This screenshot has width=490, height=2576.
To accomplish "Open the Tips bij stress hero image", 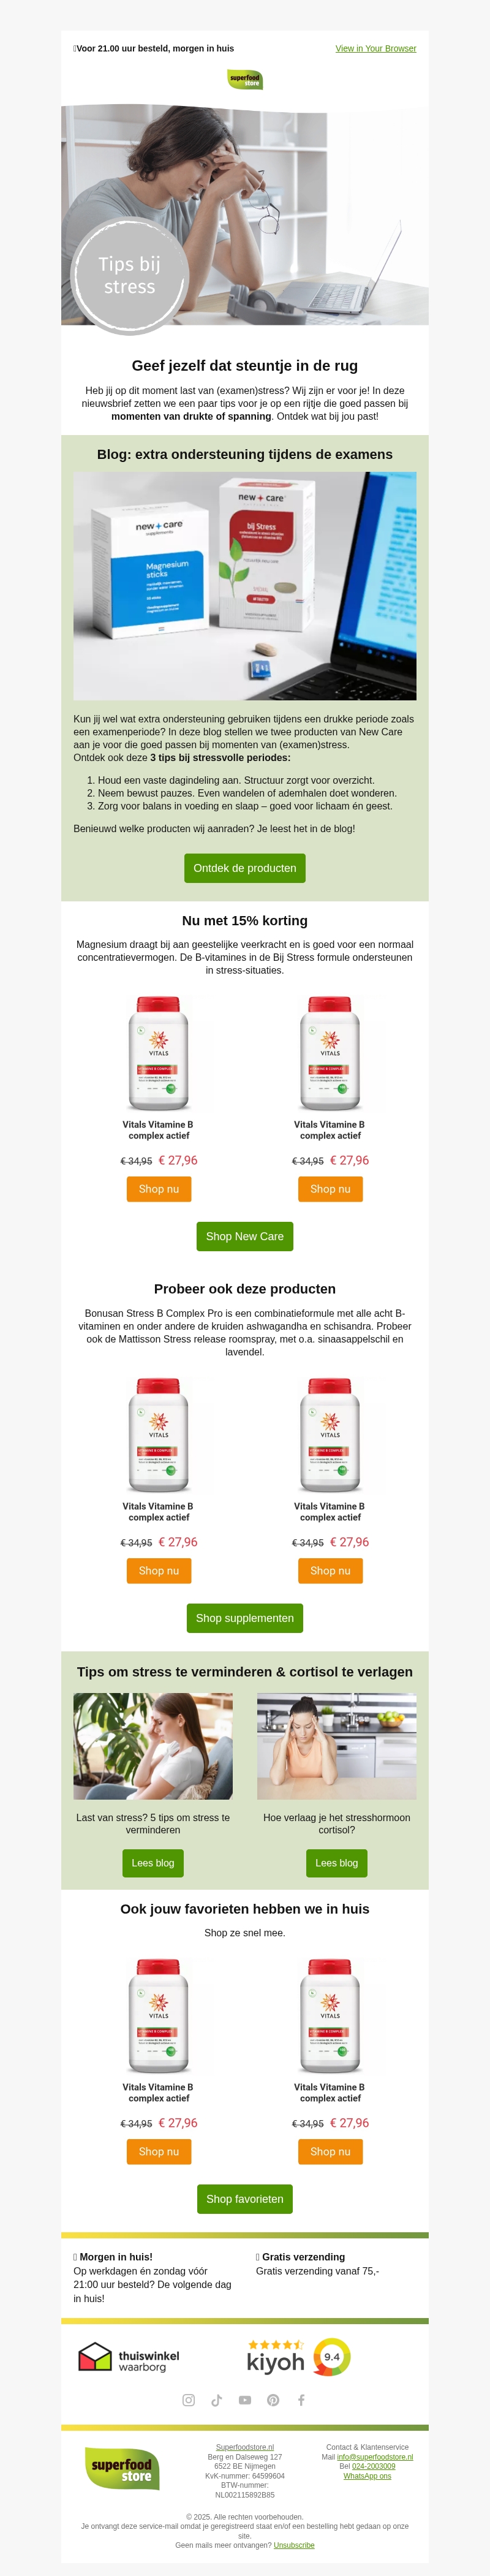I will 245,215.
